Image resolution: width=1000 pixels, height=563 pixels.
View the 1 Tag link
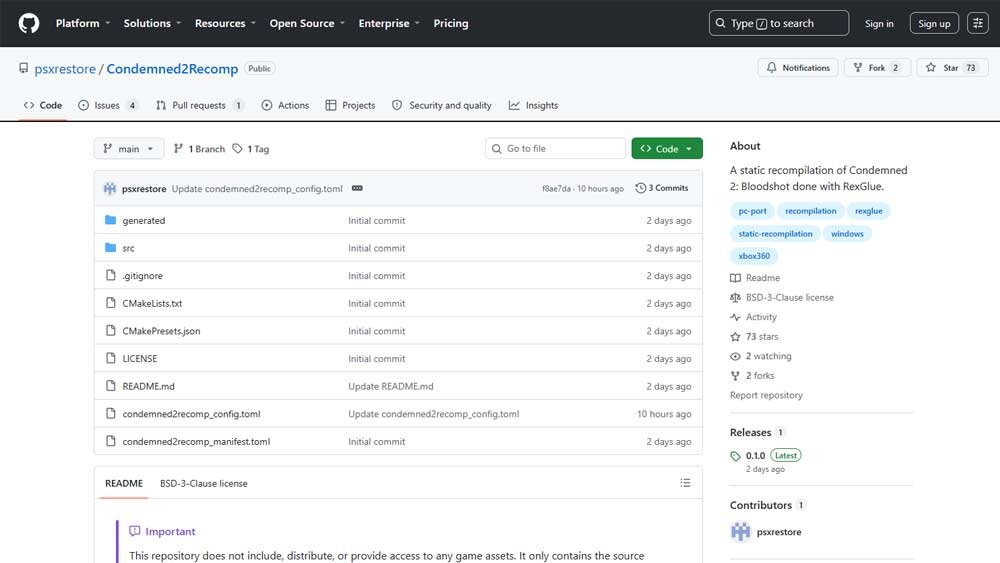[x=251, y=149]
